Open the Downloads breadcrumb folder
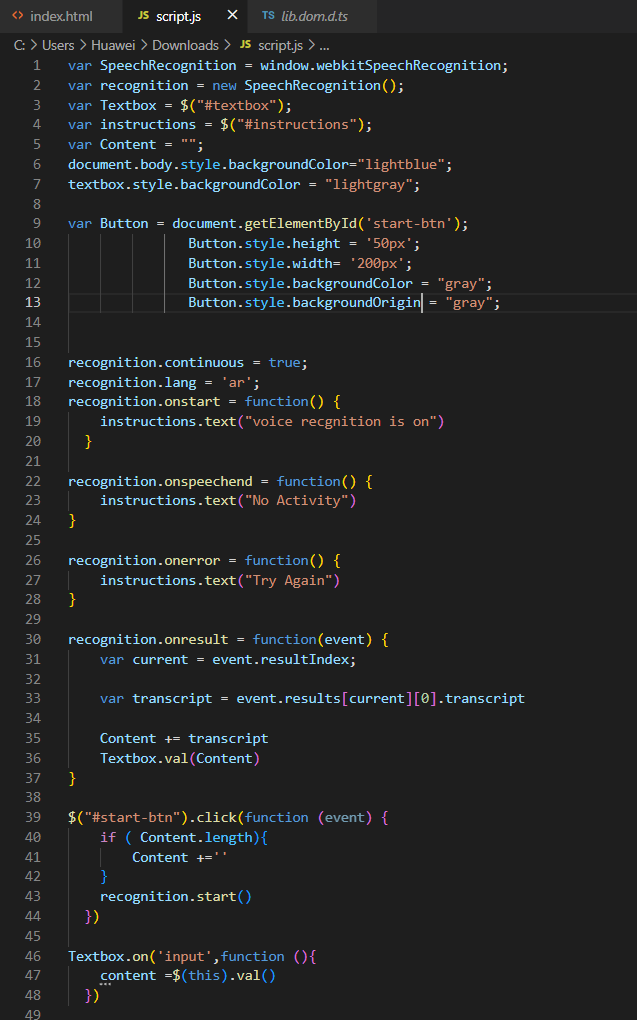This screenshot has width=637, height=1020. pos(185,45)
